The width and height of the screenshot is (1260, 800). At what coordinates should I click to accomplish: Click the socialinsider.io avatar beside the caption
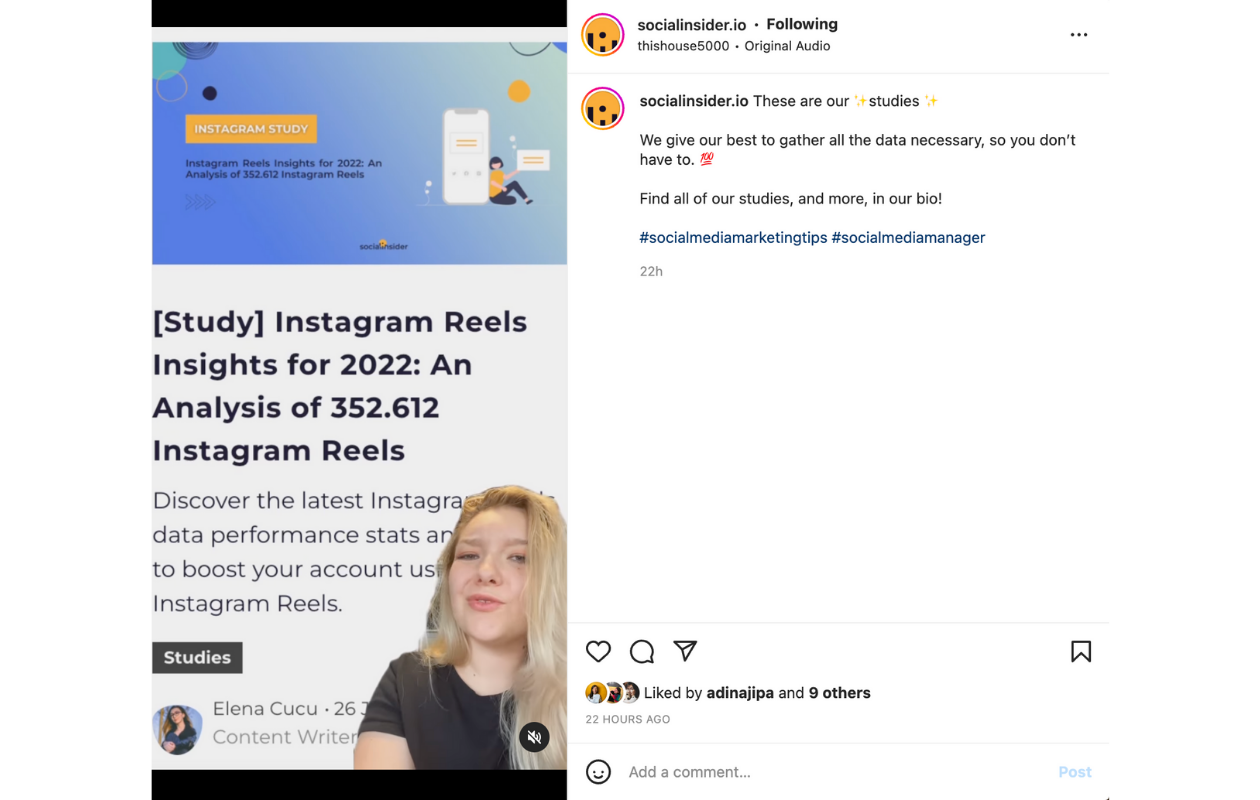click(603, 109)
